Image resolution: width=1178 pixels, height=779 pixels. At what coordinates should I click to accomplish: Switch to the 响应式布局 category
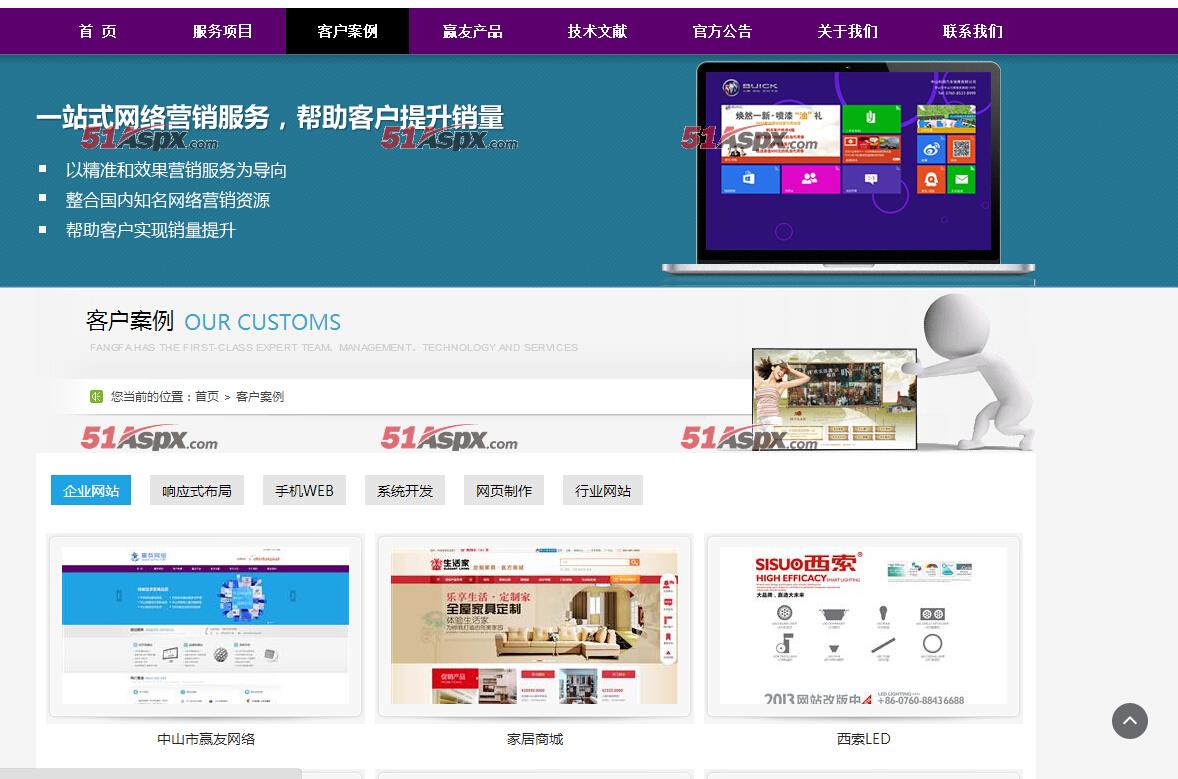(x=197, y=491)
